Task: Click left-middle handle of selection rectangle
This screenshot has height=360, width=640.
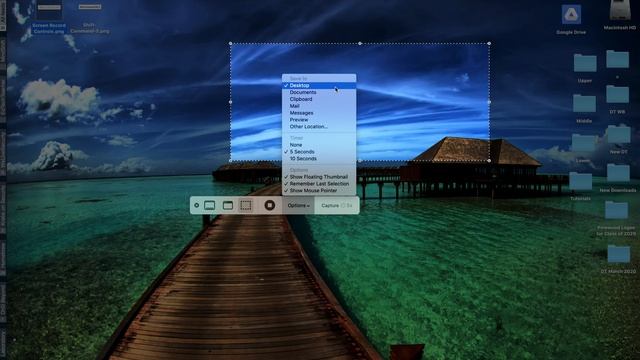Action: point(231,102)
